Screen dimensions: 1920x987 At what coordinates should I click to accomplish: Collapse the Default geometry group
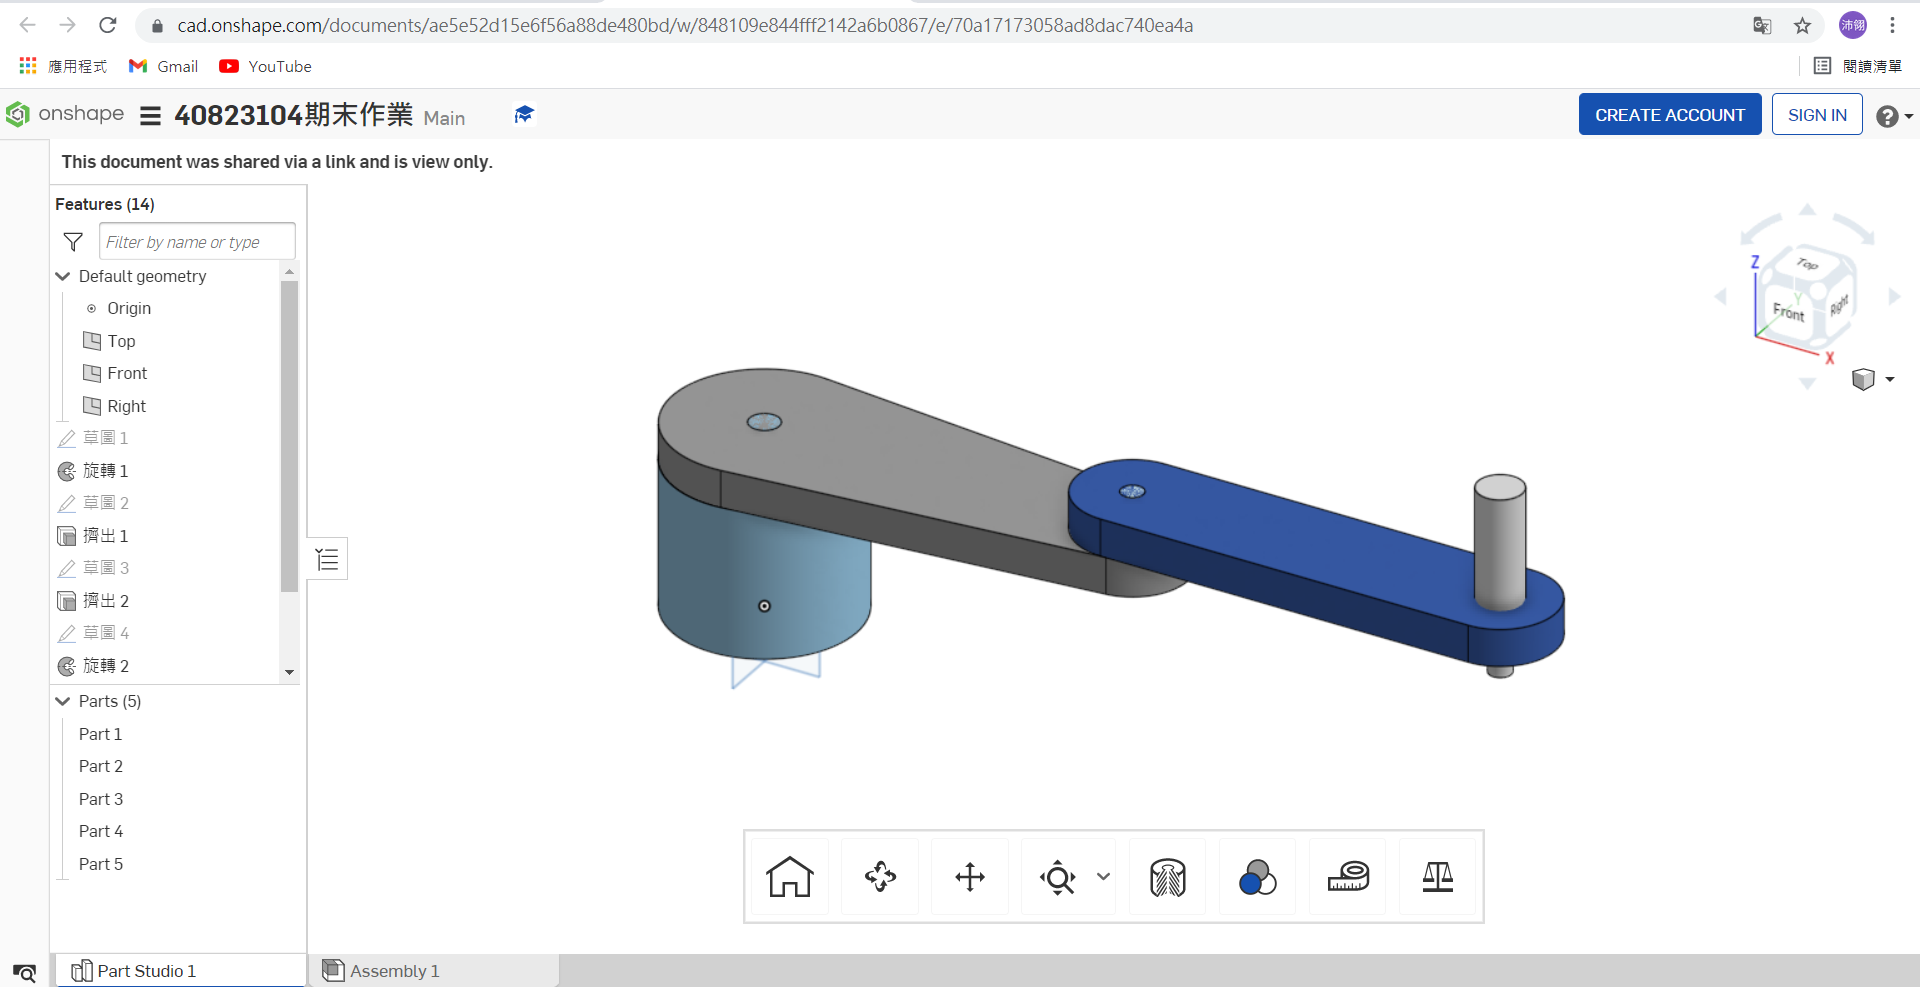click(63, 276)
